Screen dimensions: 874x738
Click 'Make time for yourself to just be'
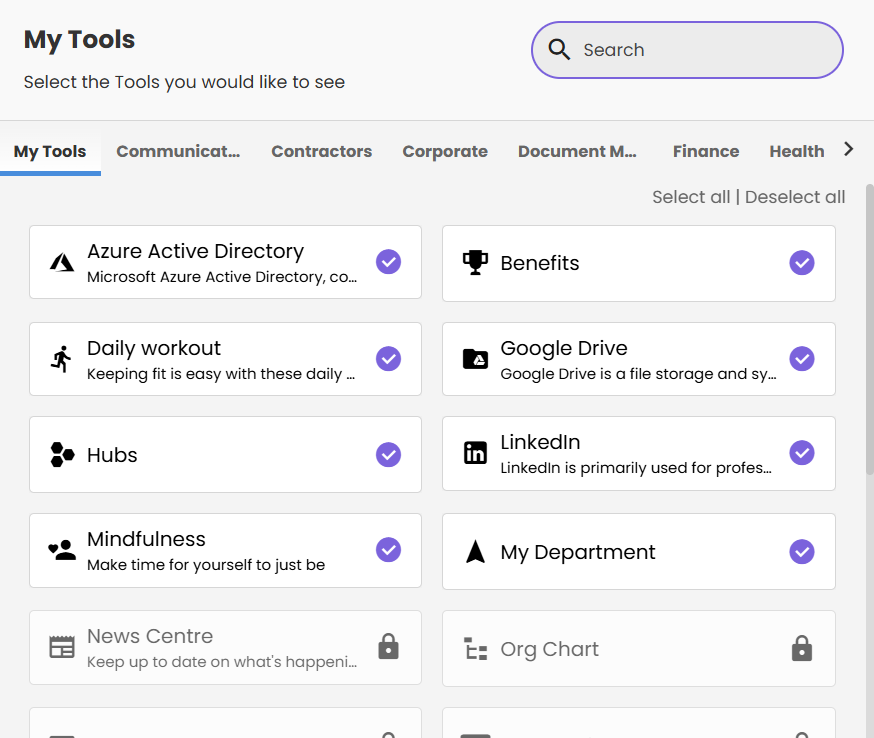pos(206,565)
